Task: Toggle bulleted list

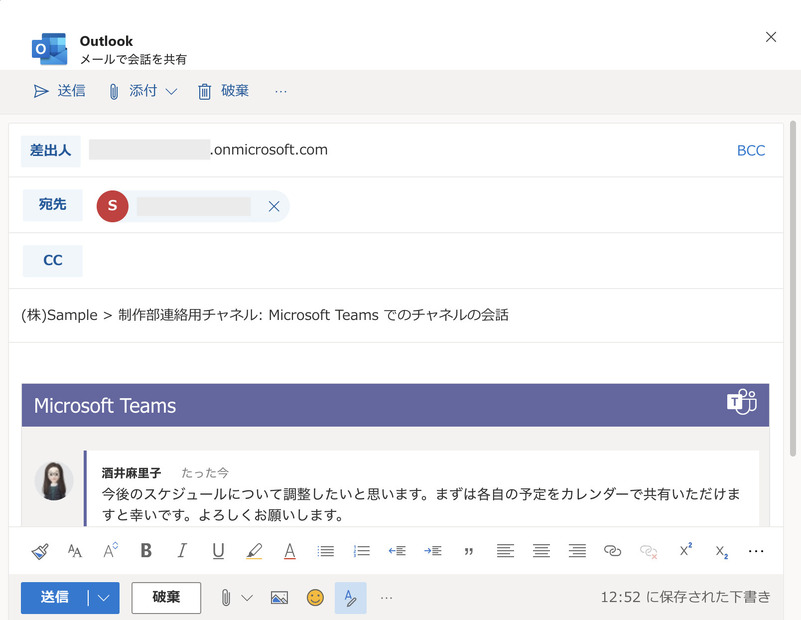Action: [x=325, y=551]
